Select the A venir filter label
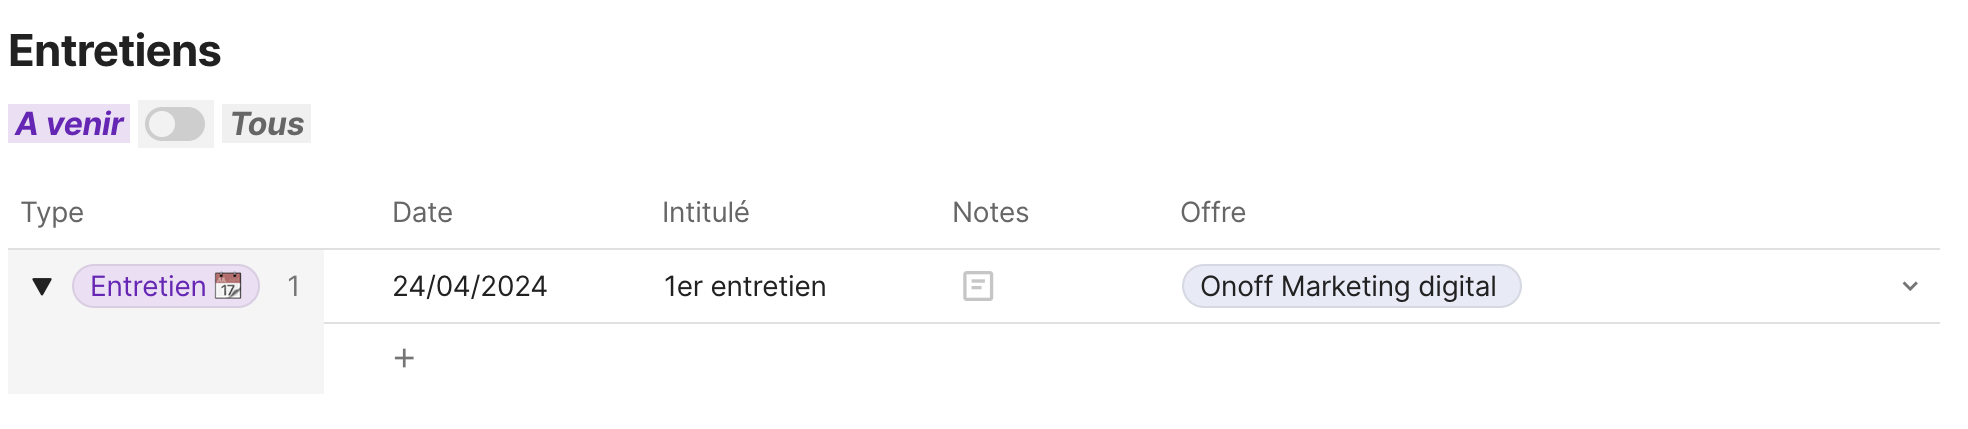 pos(69,124)
